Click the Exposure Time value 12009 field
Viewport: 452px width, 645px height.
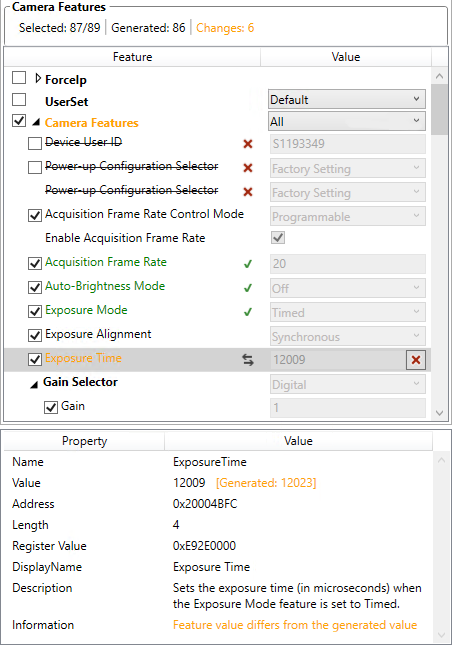337,360
